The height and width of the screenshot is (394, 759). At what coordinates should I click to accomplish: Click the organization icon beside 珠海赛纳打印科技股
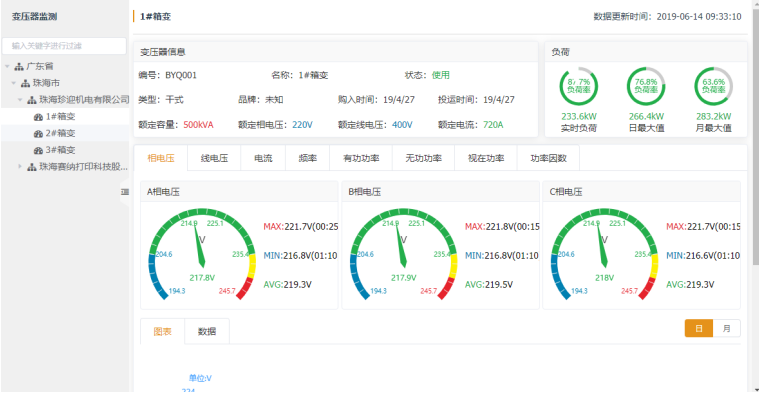[32, 167]
